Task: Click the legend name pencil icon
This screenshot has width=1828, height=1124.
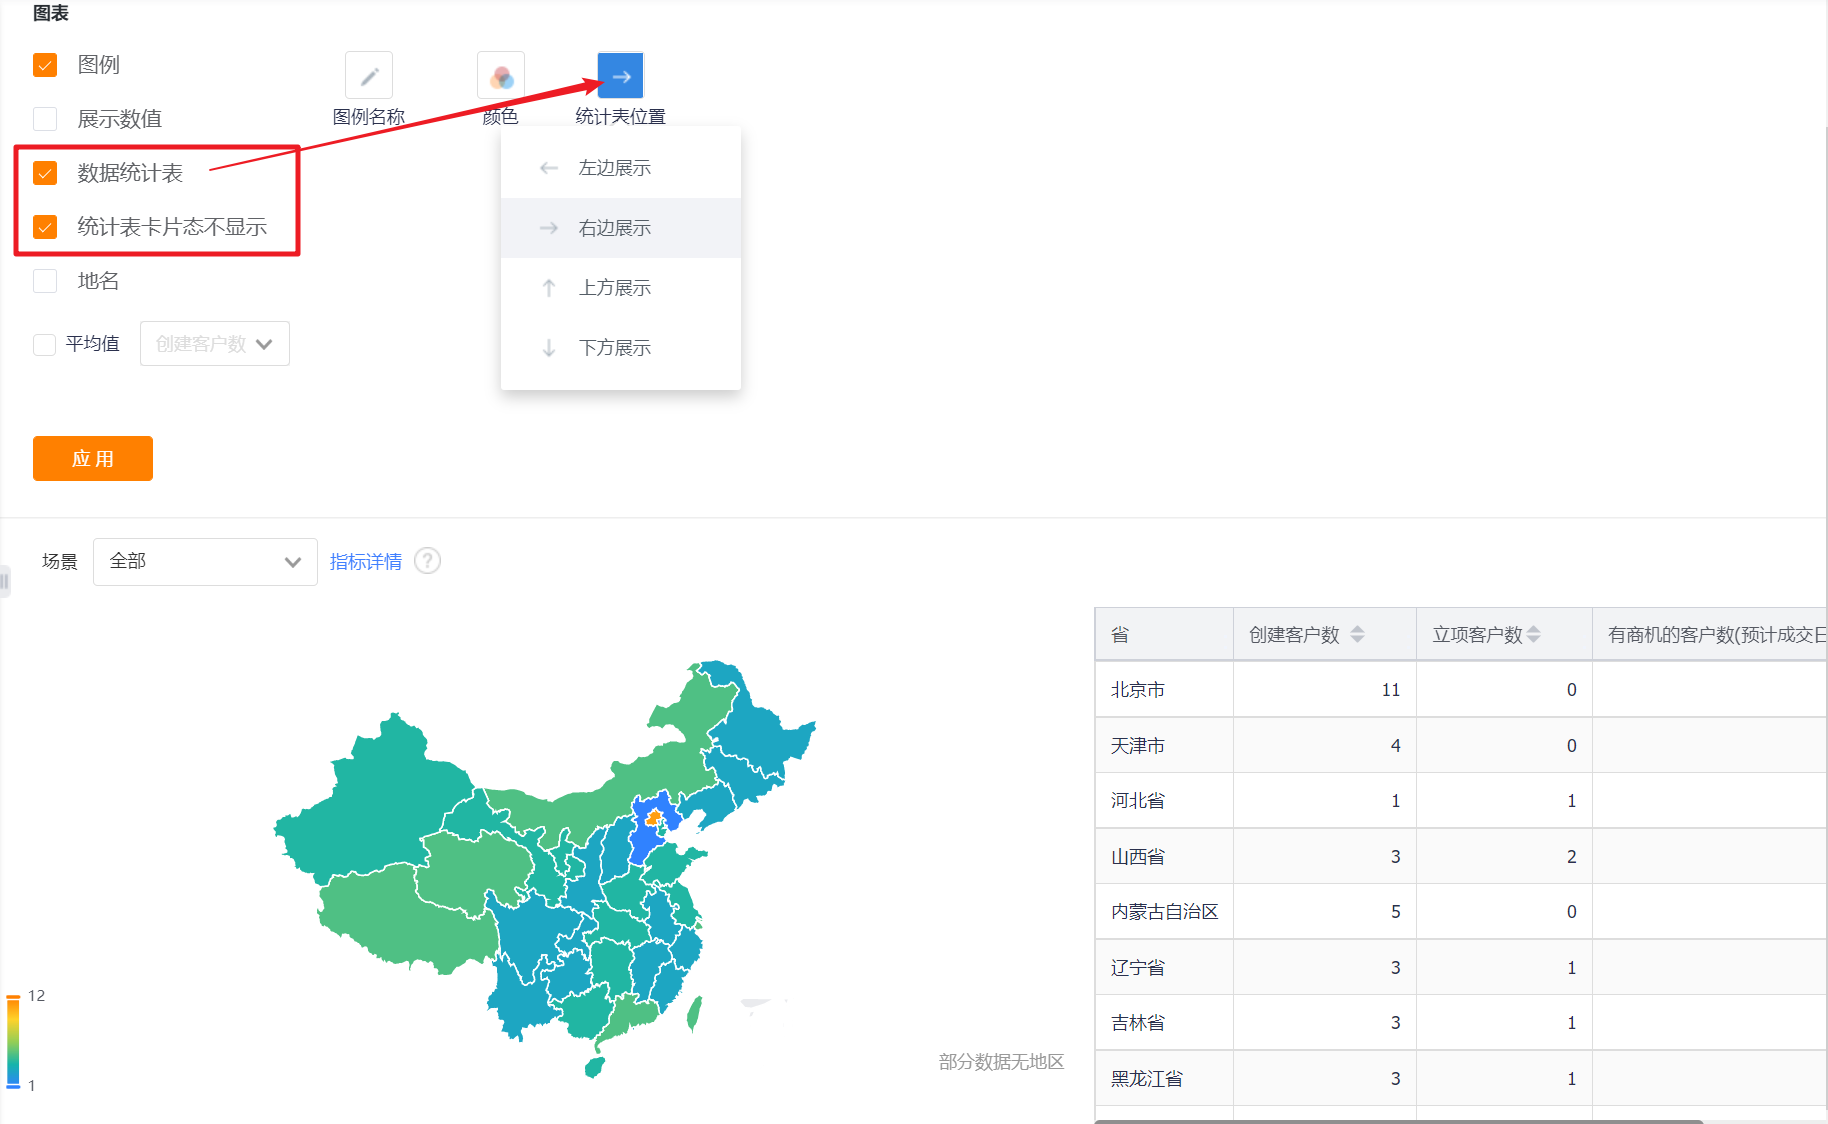Action: [369, 76]
